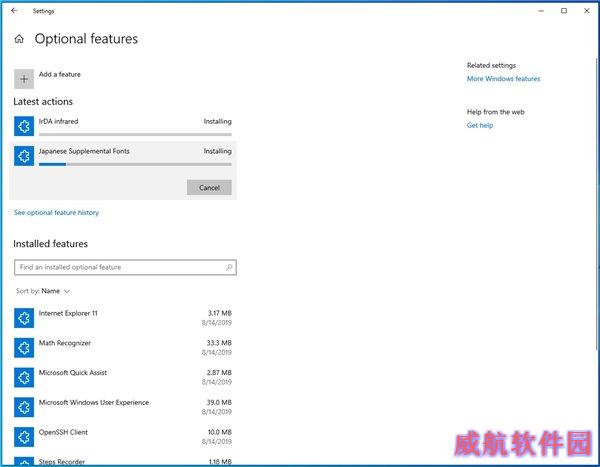Select the Microsoft Quick Assist entry
The width and height of the screenshot is (600, 467).
(x=123, y=377)
